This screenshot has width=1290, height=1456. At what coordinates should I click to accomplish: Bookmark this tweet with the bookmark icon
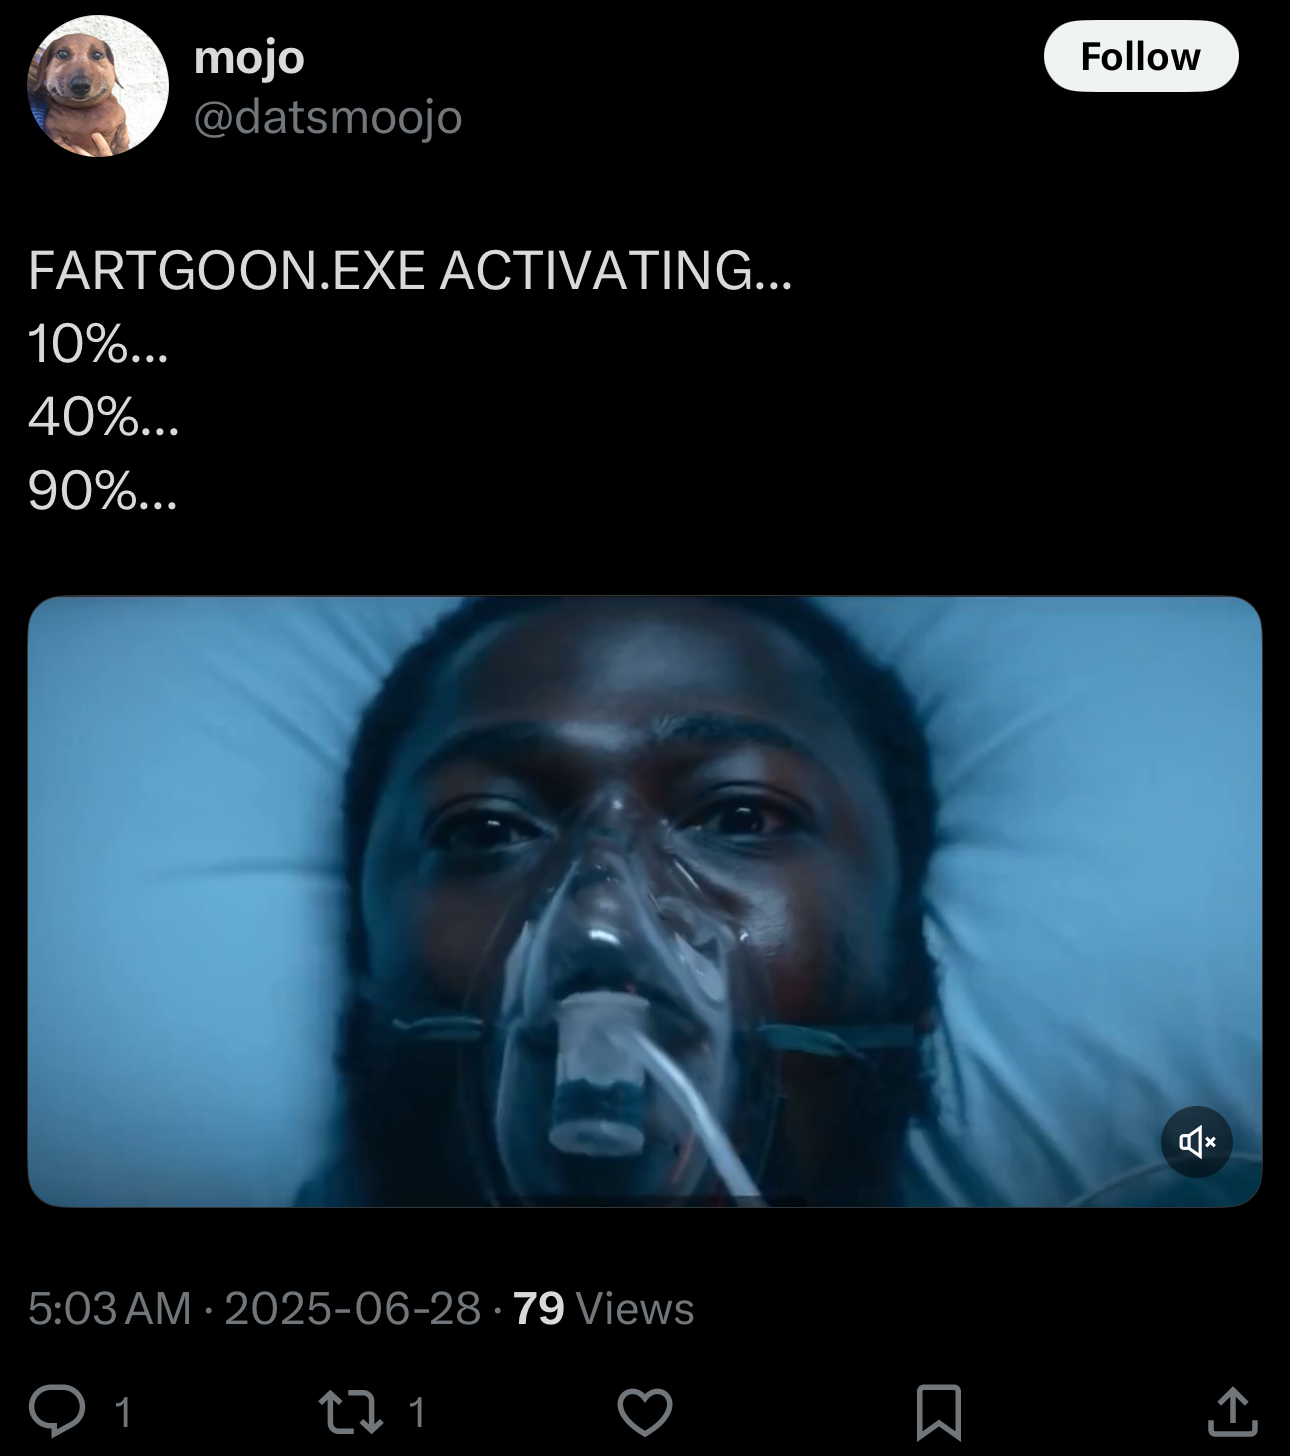pyautogui.click(x=939, y=1412)
